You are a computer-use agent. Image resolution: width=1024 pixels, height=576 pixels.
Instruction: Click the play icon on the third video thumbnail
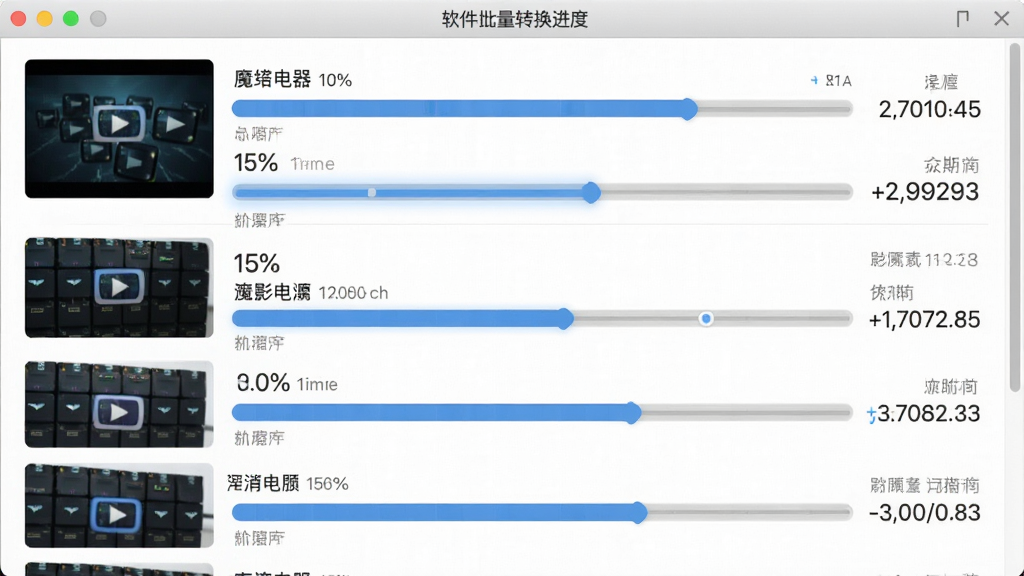pos(118,412)
